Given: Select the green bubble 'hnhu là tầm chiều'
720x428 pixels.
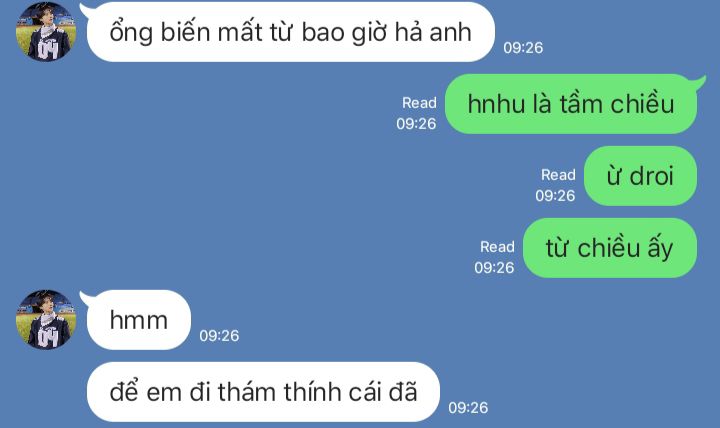Looking at the screenshot, I should click(x=571, y=104).
